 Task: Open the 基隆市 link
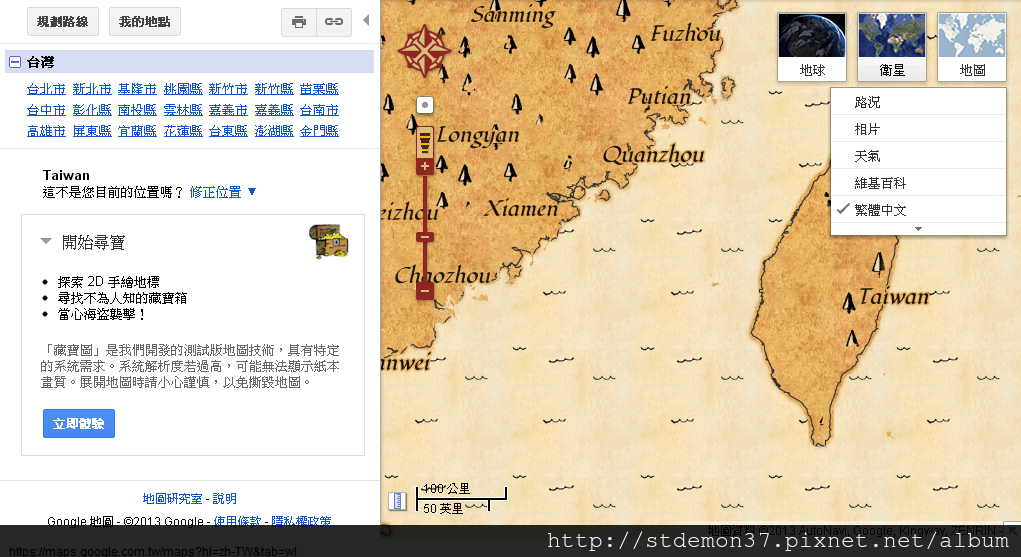[137, 89]
